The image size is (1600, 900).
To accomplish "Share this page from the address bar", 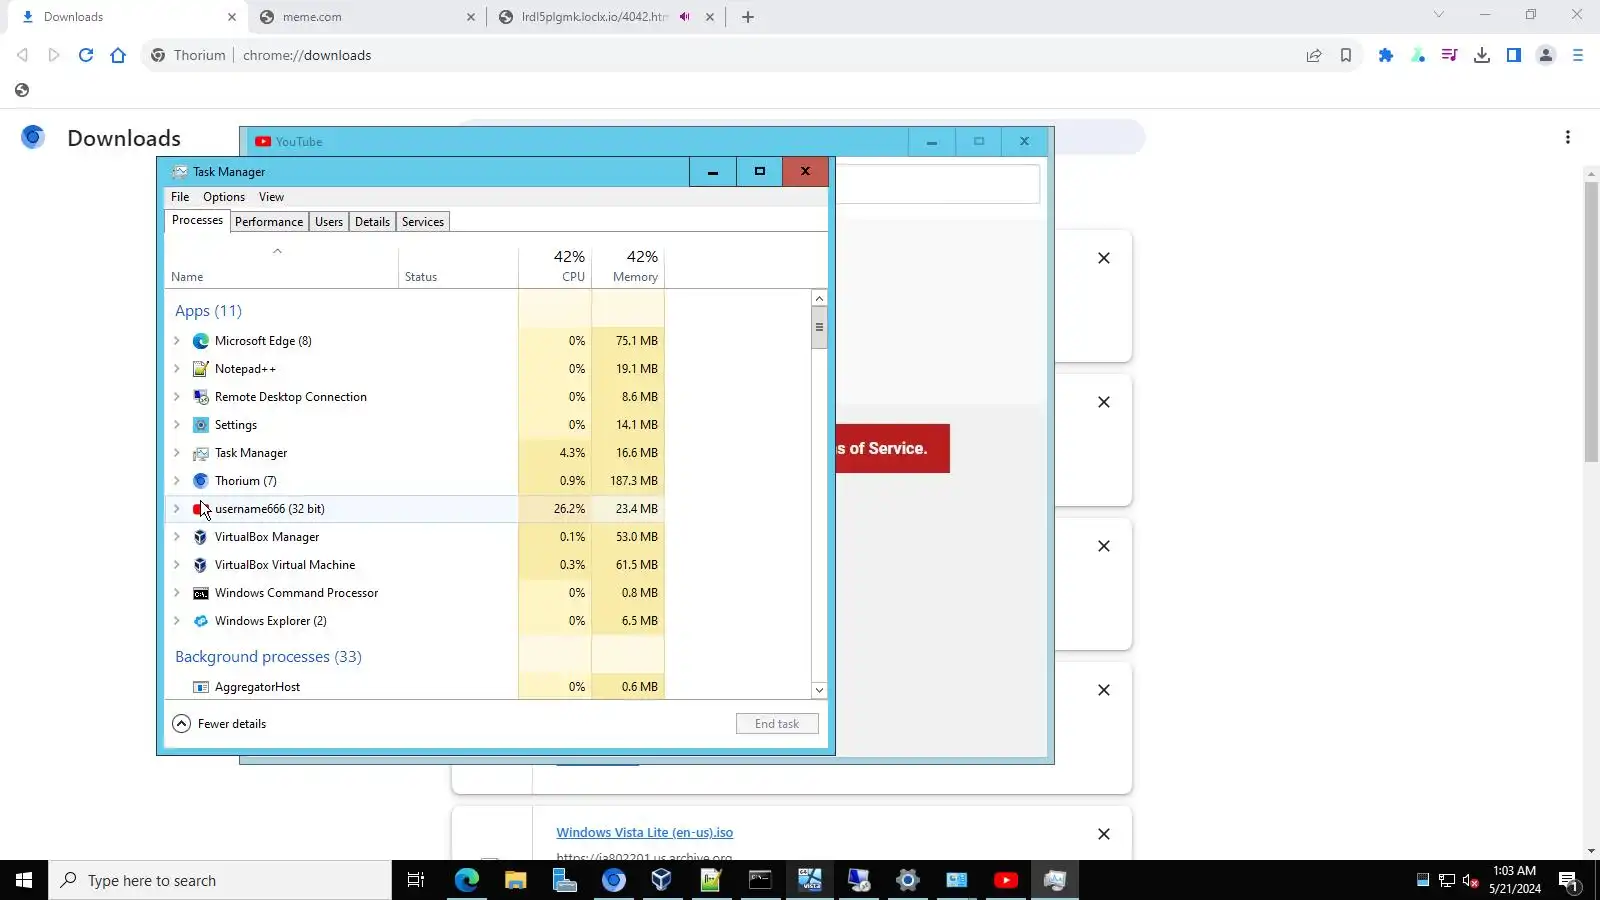I will coord(1314,55).
